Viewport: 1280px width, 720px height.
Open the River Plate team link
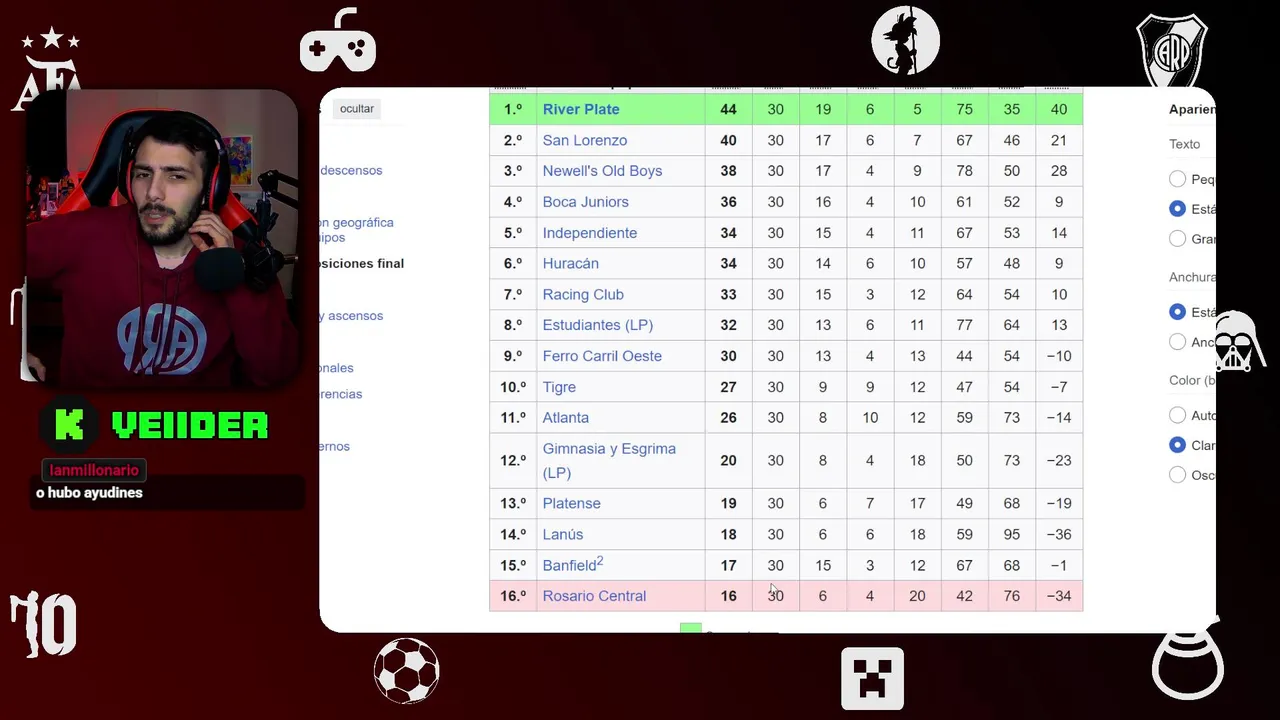581,109
